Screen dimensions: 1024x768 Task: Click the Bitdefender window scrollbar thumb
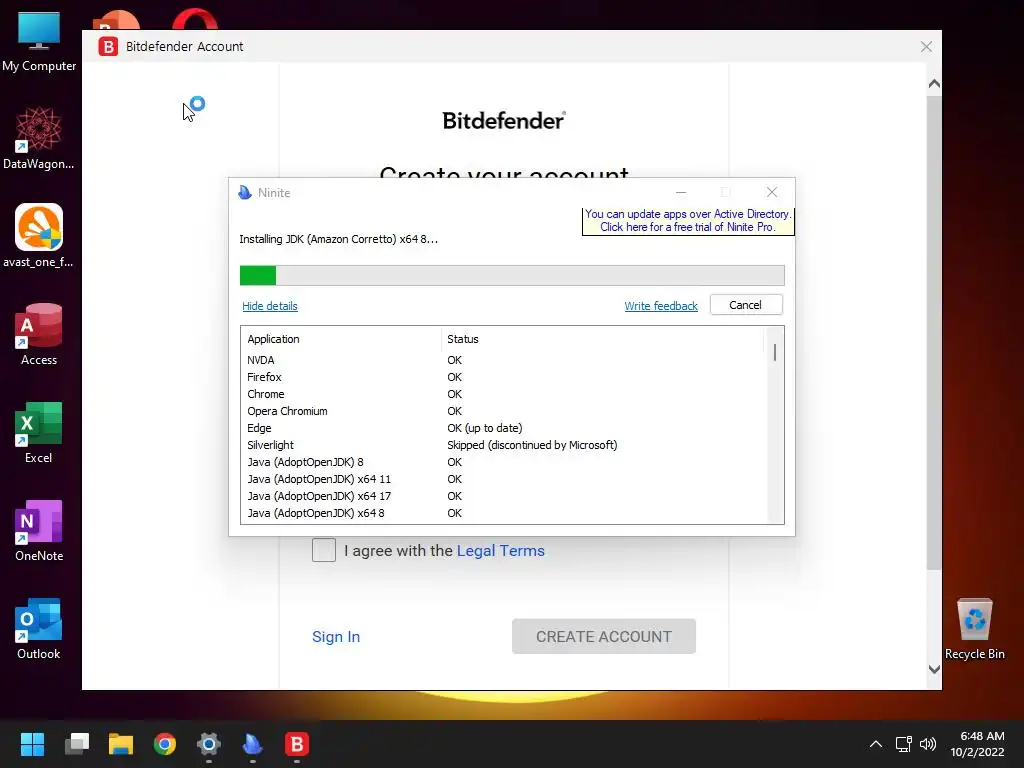coord(934,332)
